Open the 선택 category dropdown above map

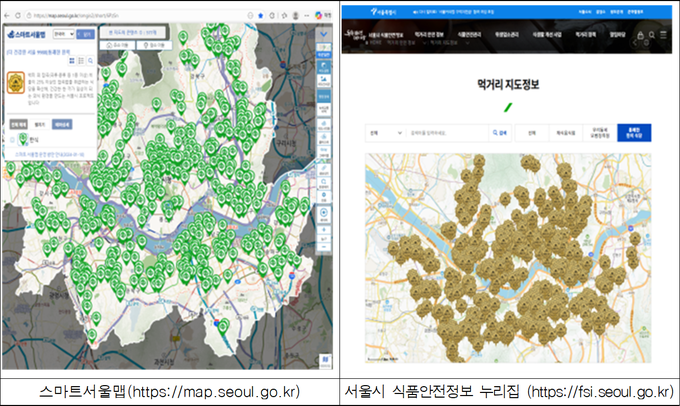point(383,131)
